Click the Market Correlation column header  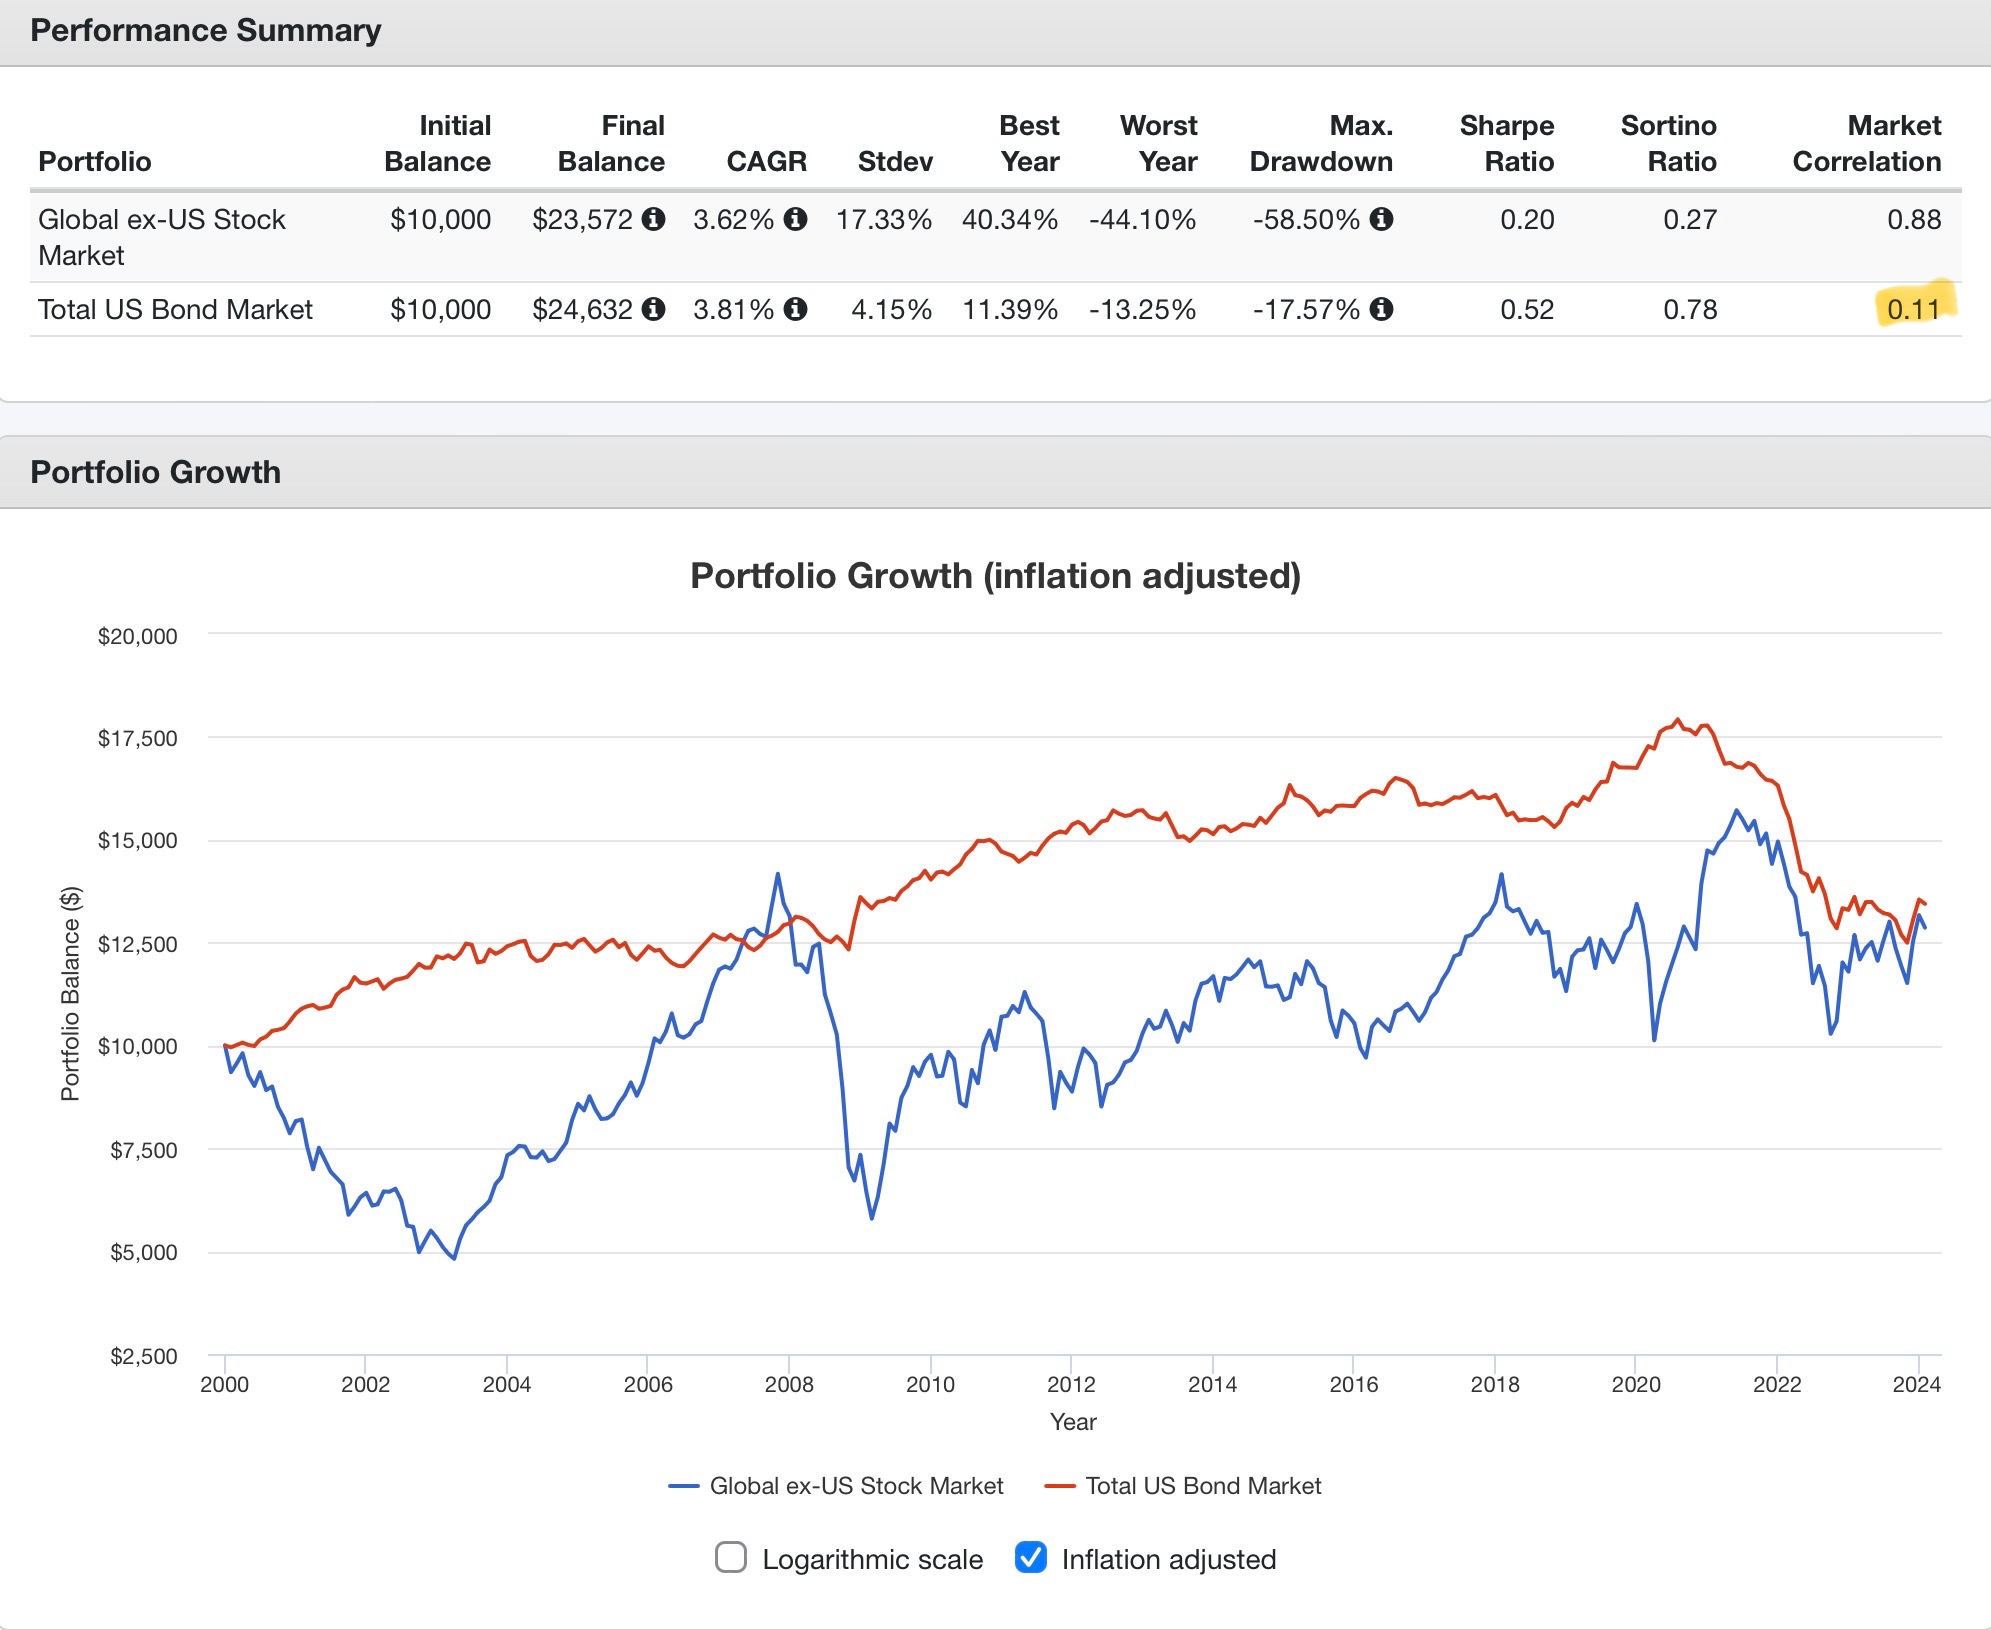click(x=1866, y=144)
